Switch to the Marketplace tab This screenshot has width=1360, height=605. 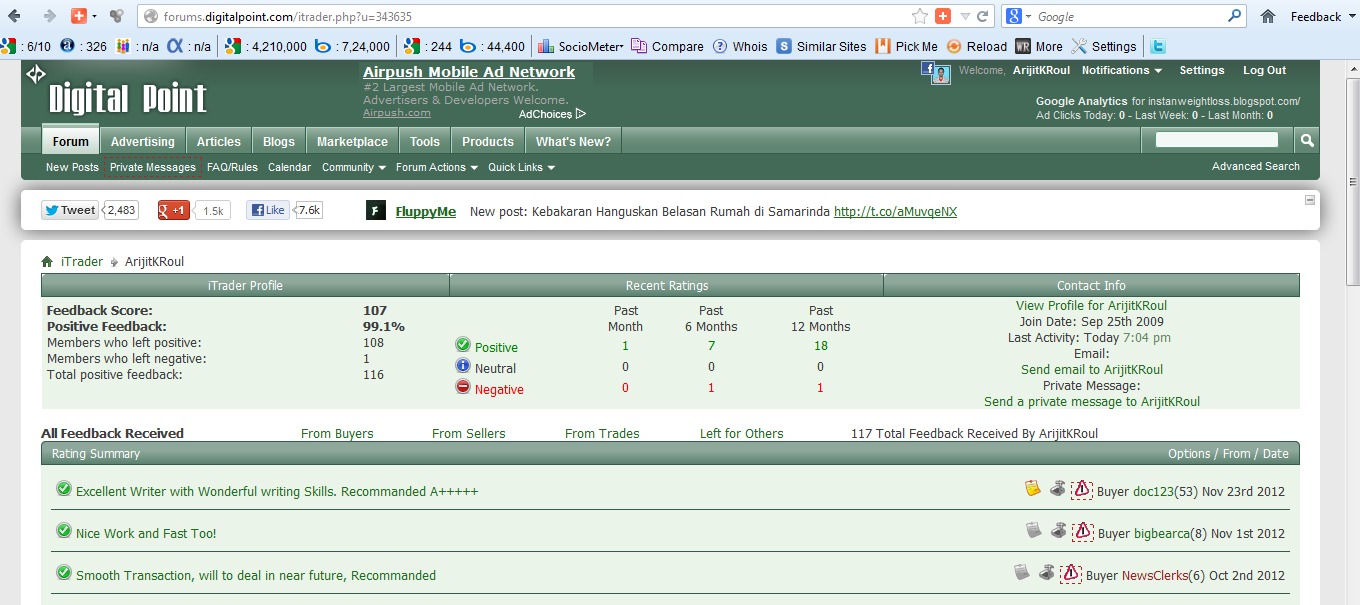(352, 141)
